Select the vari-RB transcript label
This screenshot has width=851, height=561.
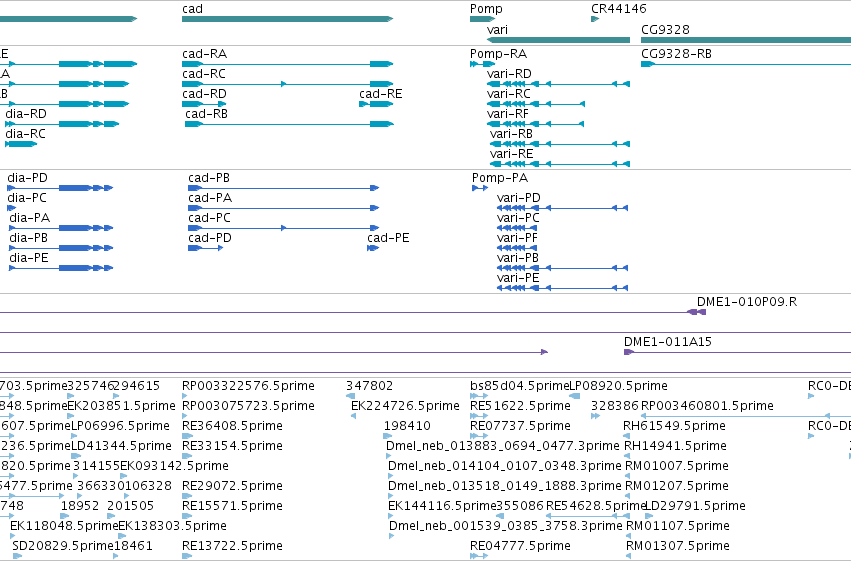click(511, 134)
